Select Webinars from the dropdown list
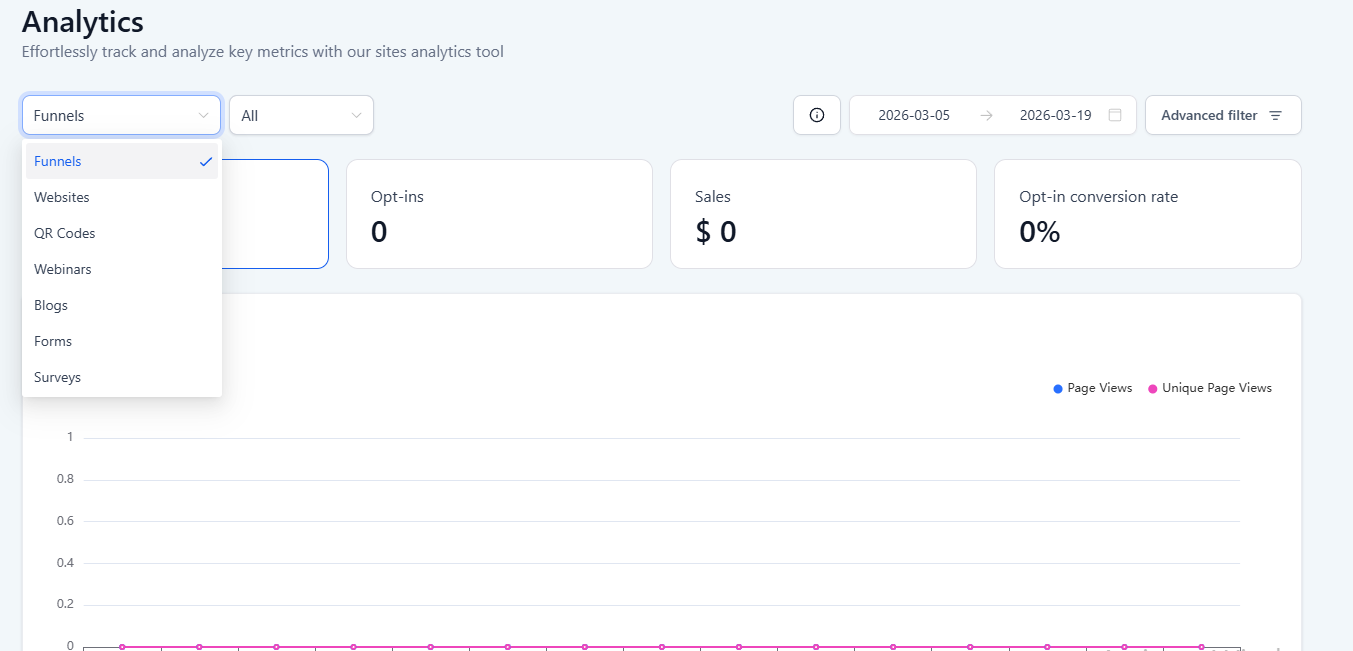Viewport: 1353px width, 651px height. pos(63,269)
